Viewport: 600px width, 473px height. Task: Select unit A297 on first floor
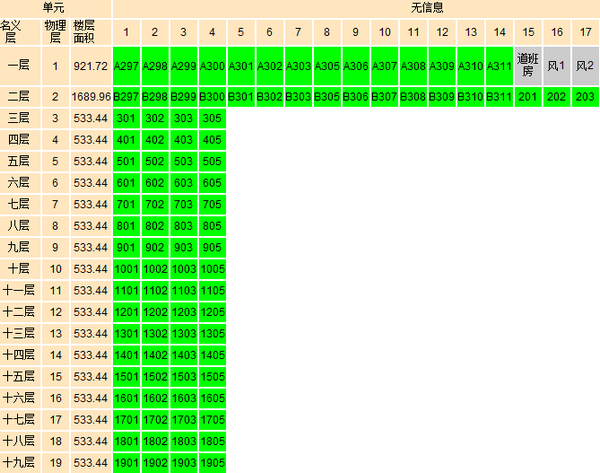[x=126, y=66]
